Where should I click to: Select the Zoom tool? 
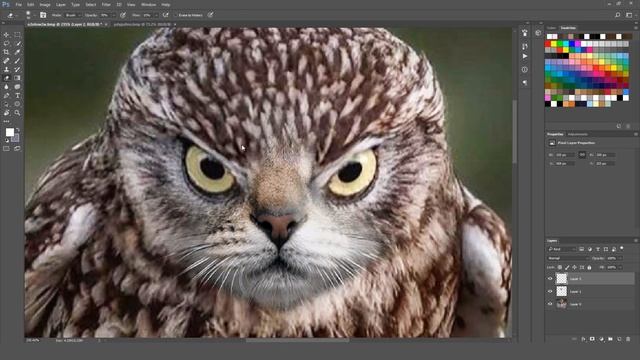tap(17, 113)
